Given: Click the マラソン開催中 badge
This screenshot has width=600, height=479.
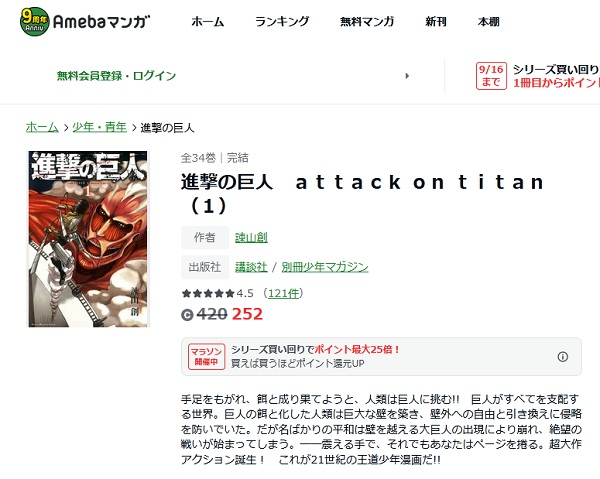Looking at the screenshot, I should (x=207, y=357).
